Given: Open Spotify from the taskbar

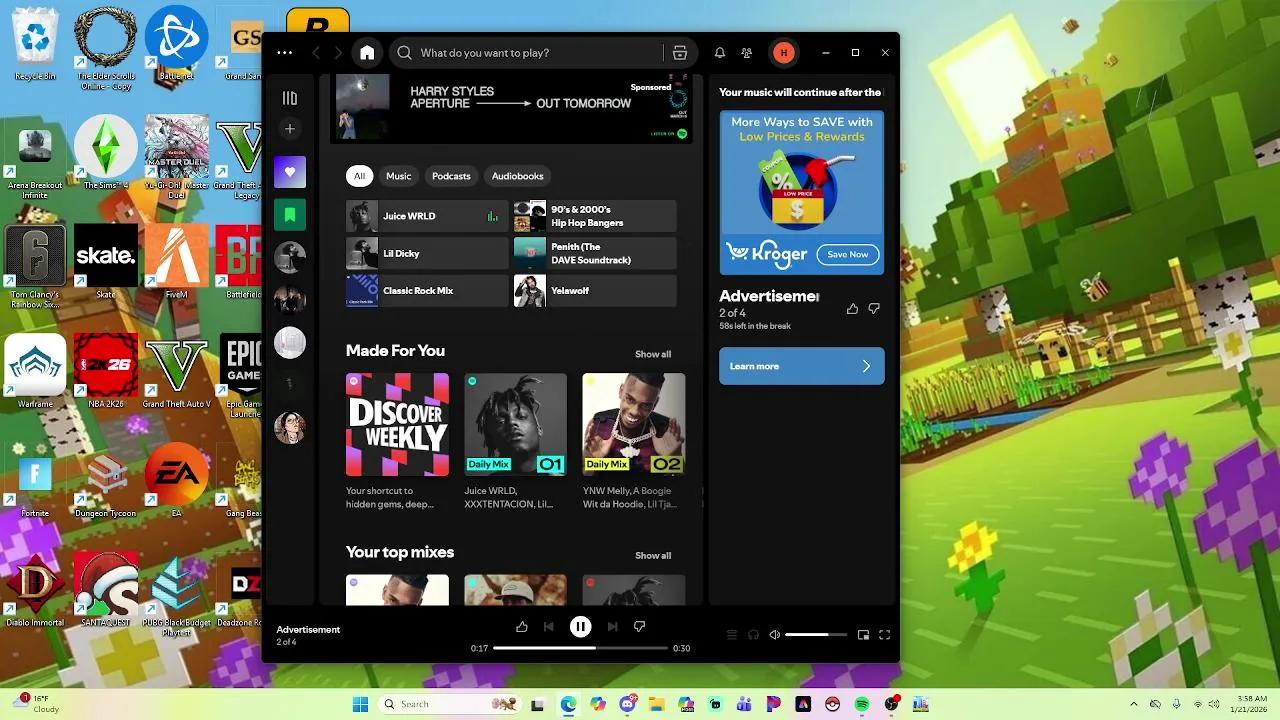Looking at the screenshot, I should pyautogui.click(x=862, y=705).
